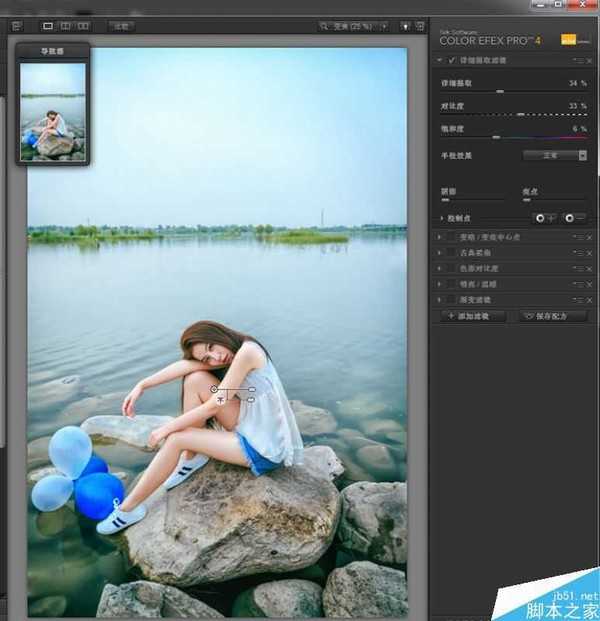600x621 pixels.
Task: Click the 保存配方 button
Action: (551, 316)
